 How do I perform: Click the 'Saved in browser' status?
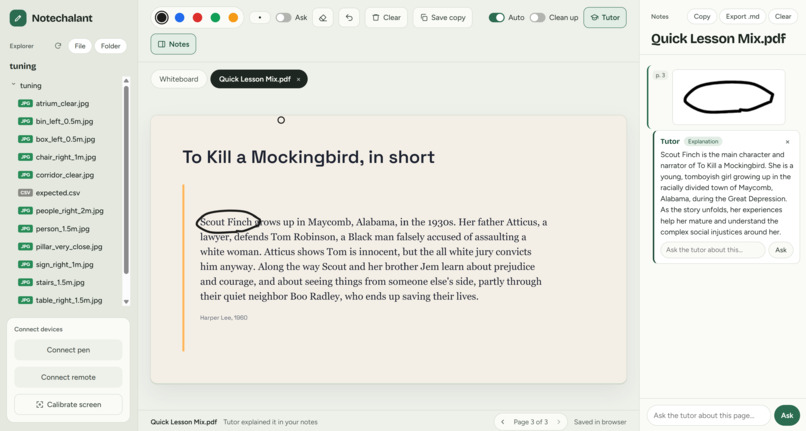[x=600, y=422]
